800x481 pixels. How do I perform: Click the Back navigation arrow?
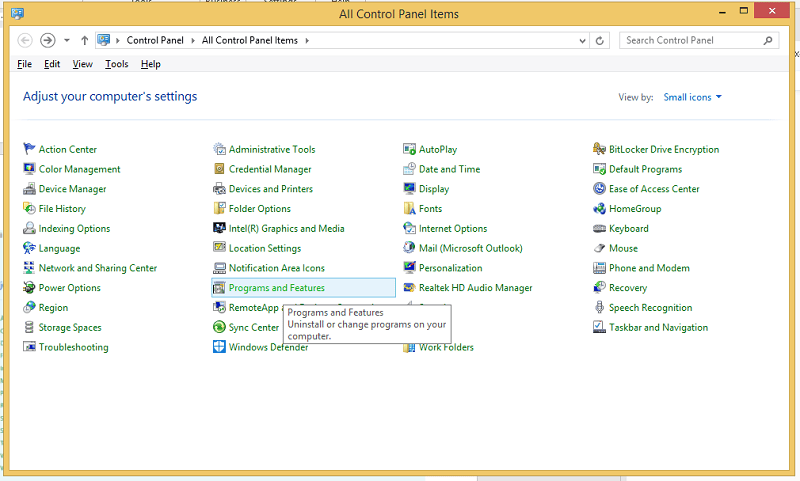point(25,40)
